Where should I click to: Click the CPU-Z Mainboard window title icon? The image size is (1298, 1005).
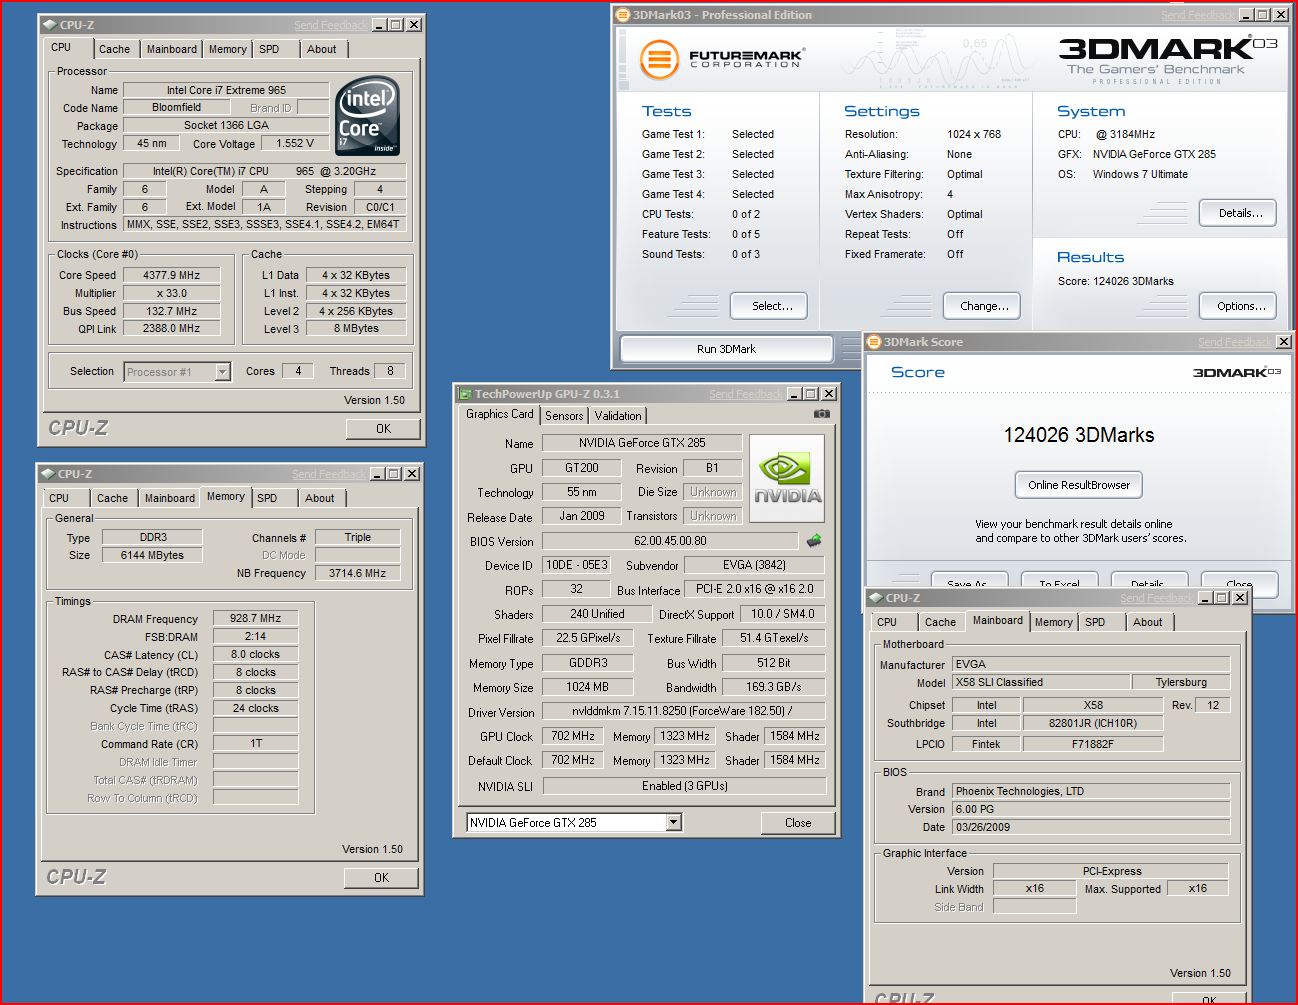[875, 598]
